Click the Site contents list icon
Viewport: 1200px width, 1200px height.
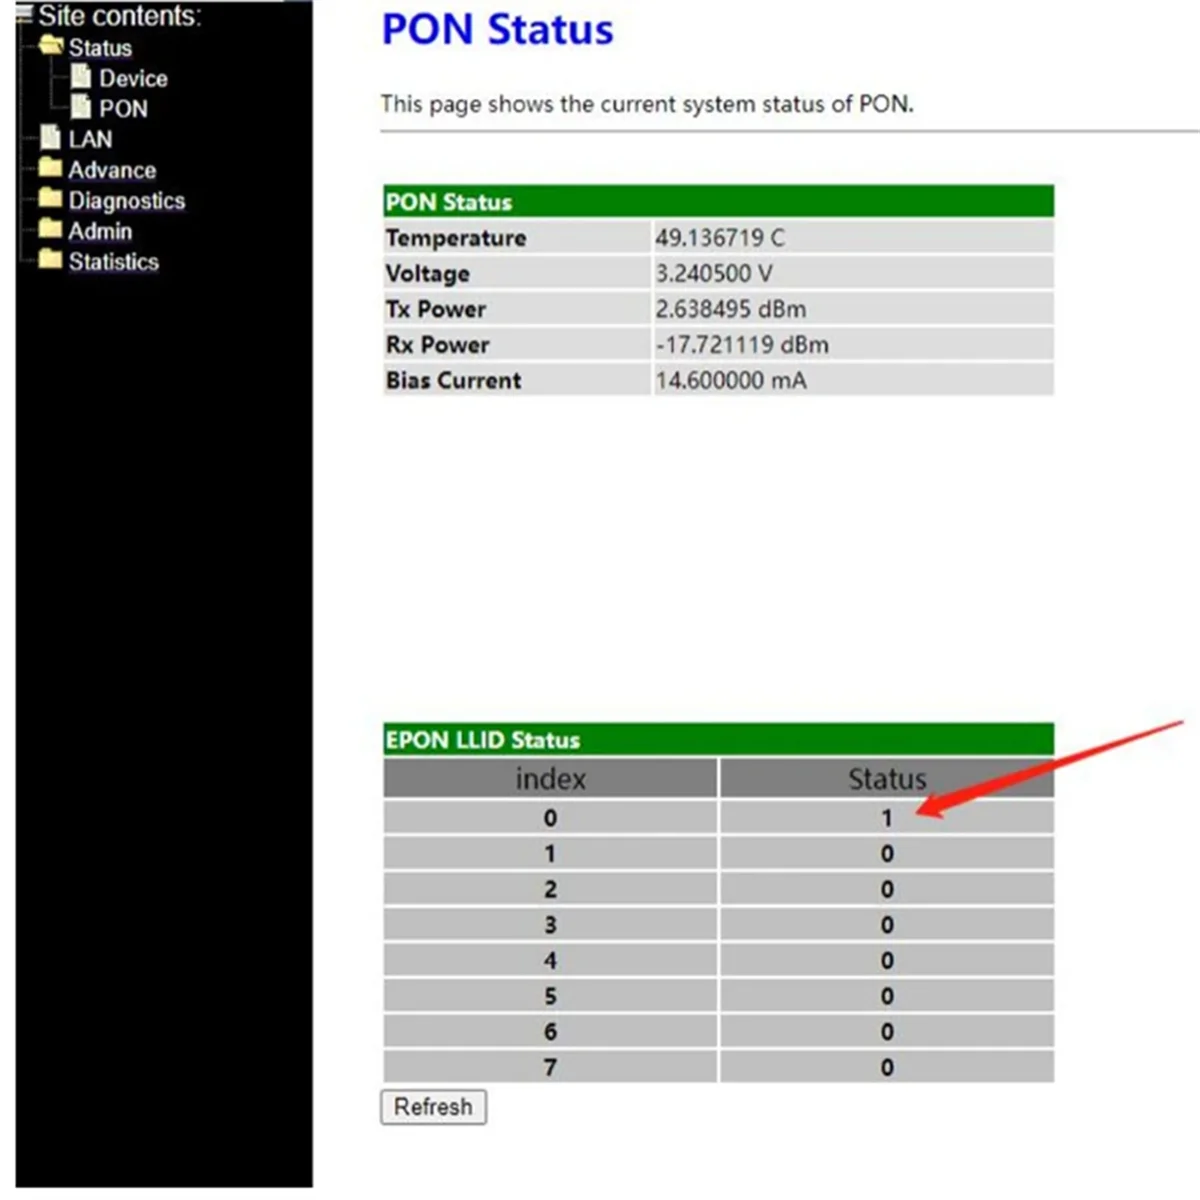pos(24,14)
